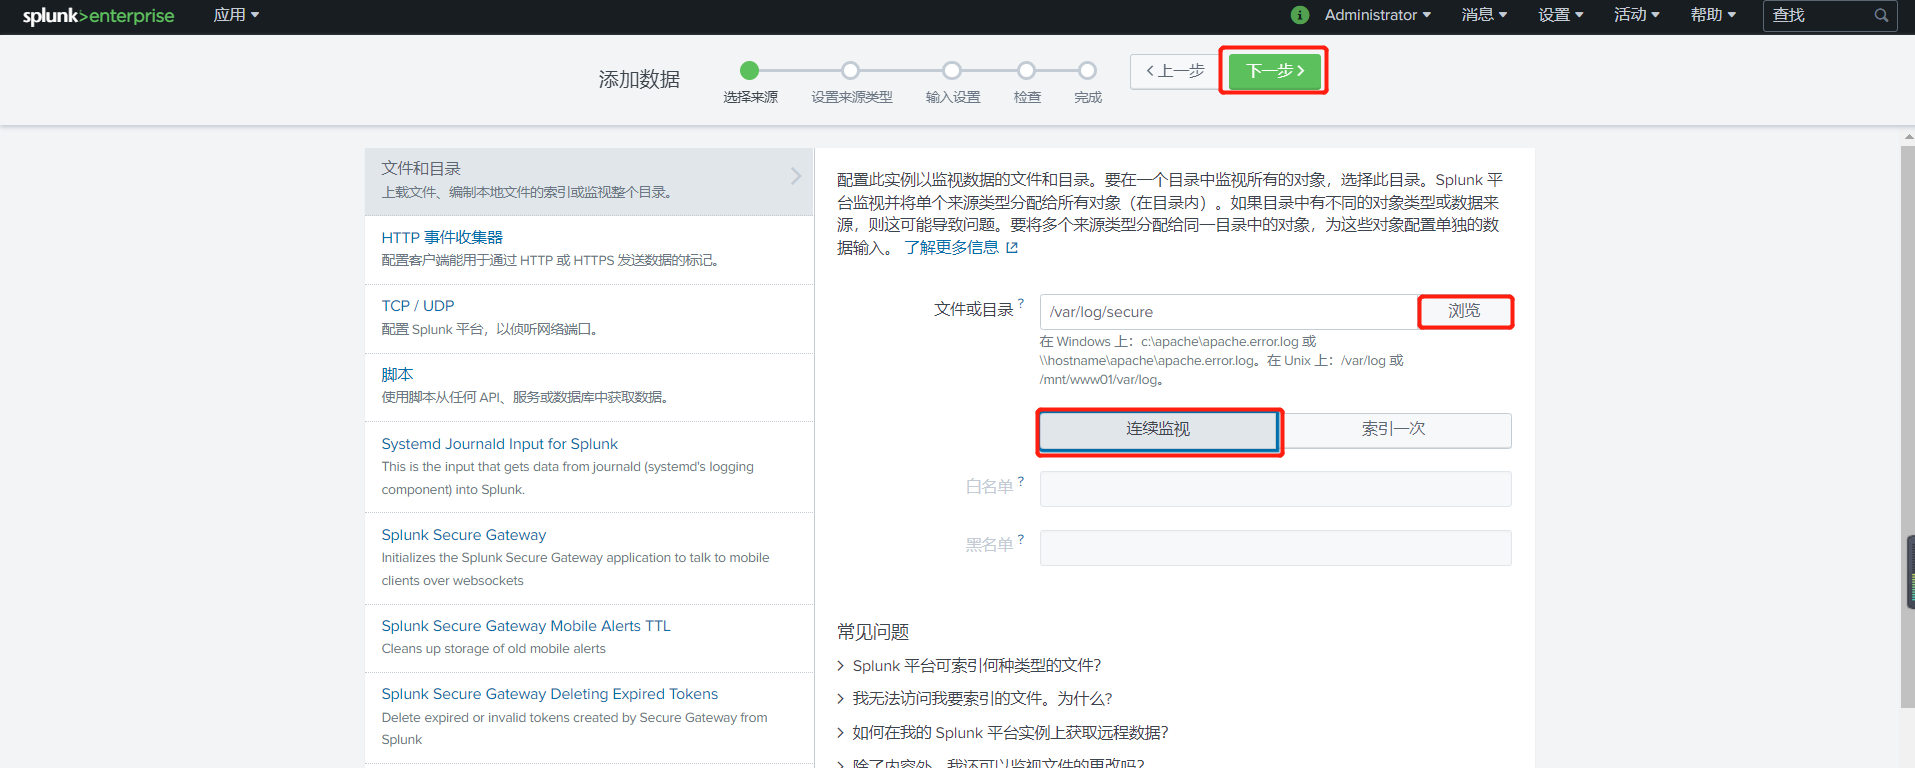Expand FAQ: 我无法访问我要索引的文件
1915x768 pixels.
pos(975,699)
